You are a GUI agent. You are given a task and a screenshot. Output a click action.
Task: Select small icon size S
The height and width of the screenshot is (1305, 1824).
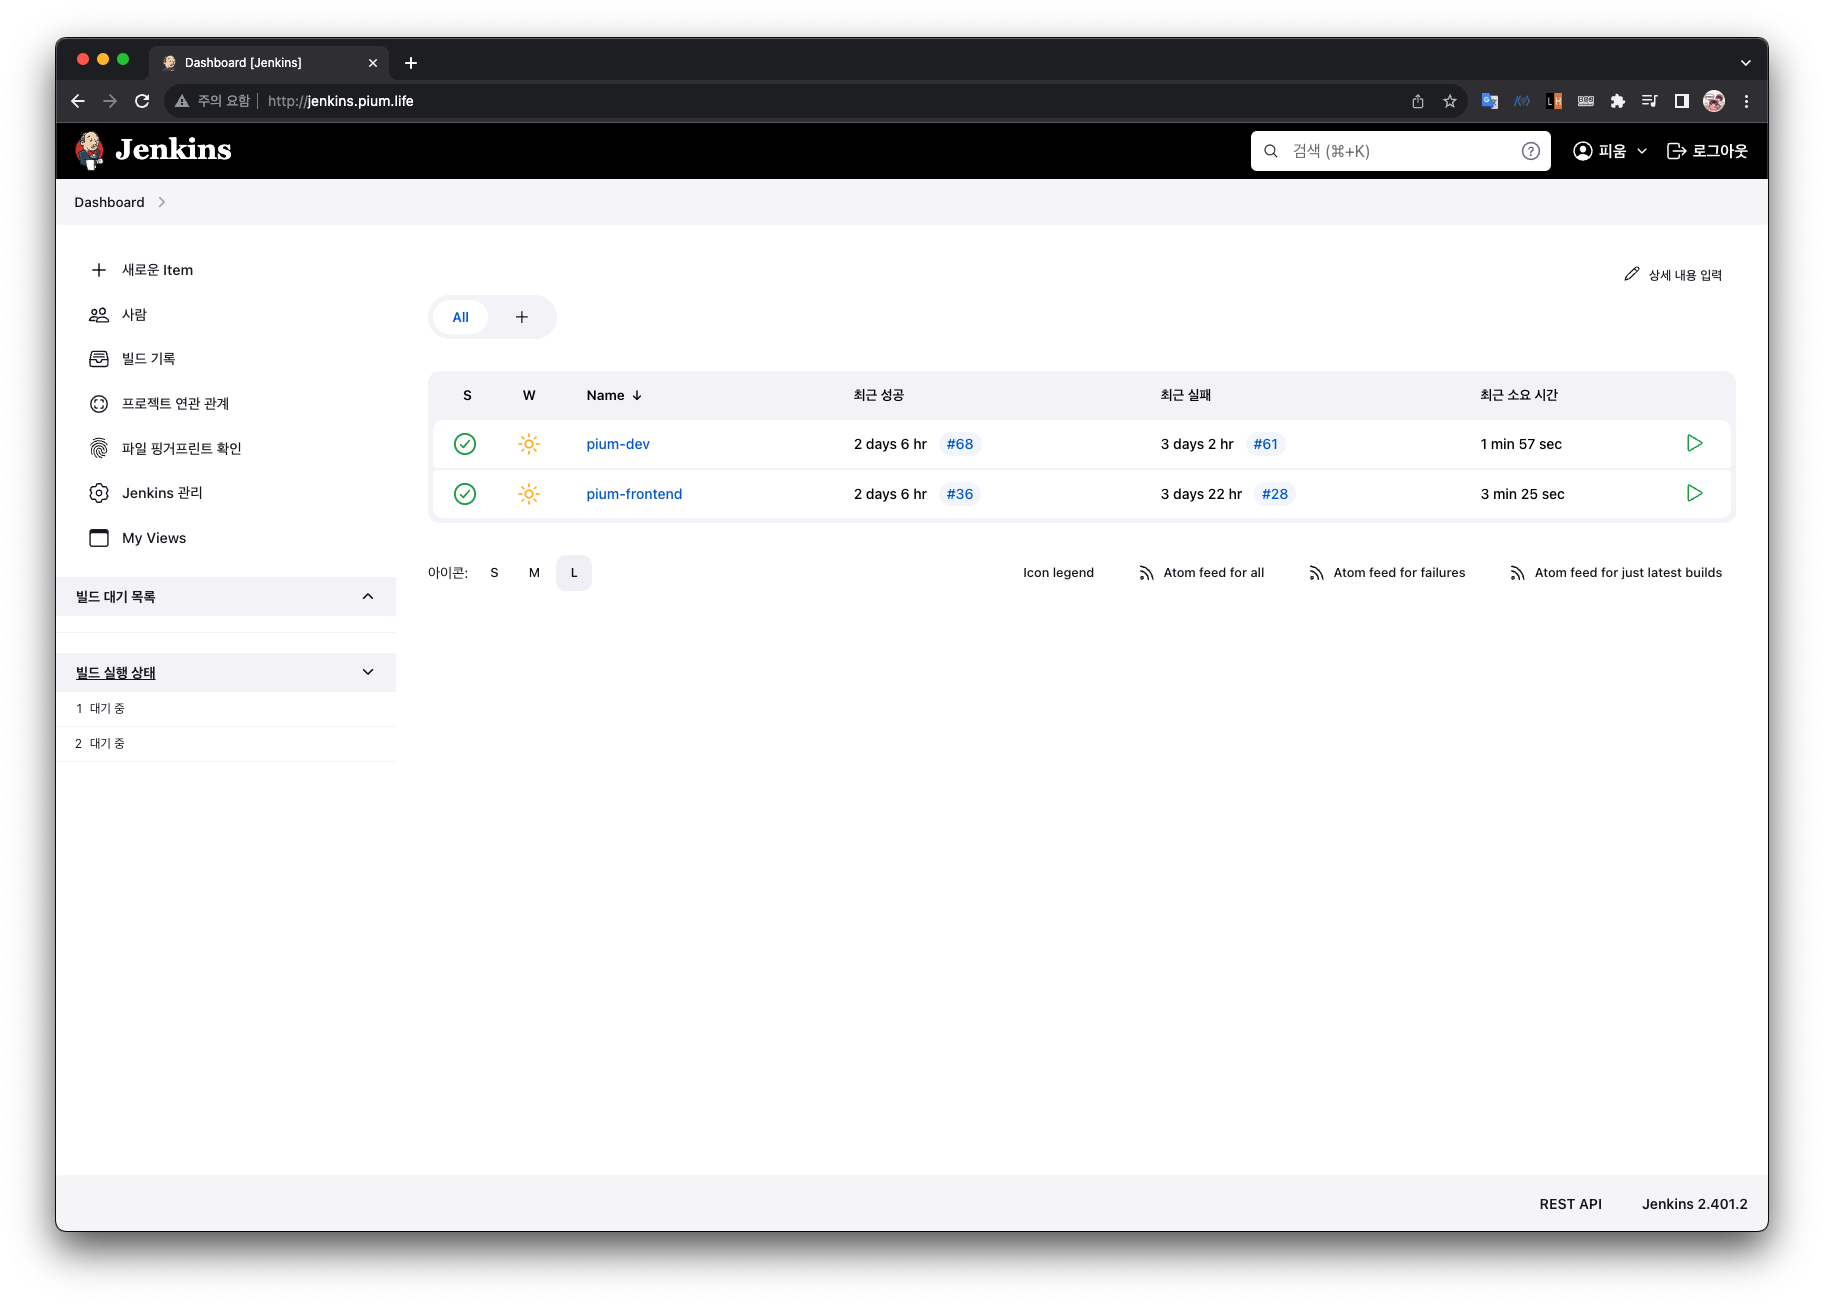(x=494, y=573)
